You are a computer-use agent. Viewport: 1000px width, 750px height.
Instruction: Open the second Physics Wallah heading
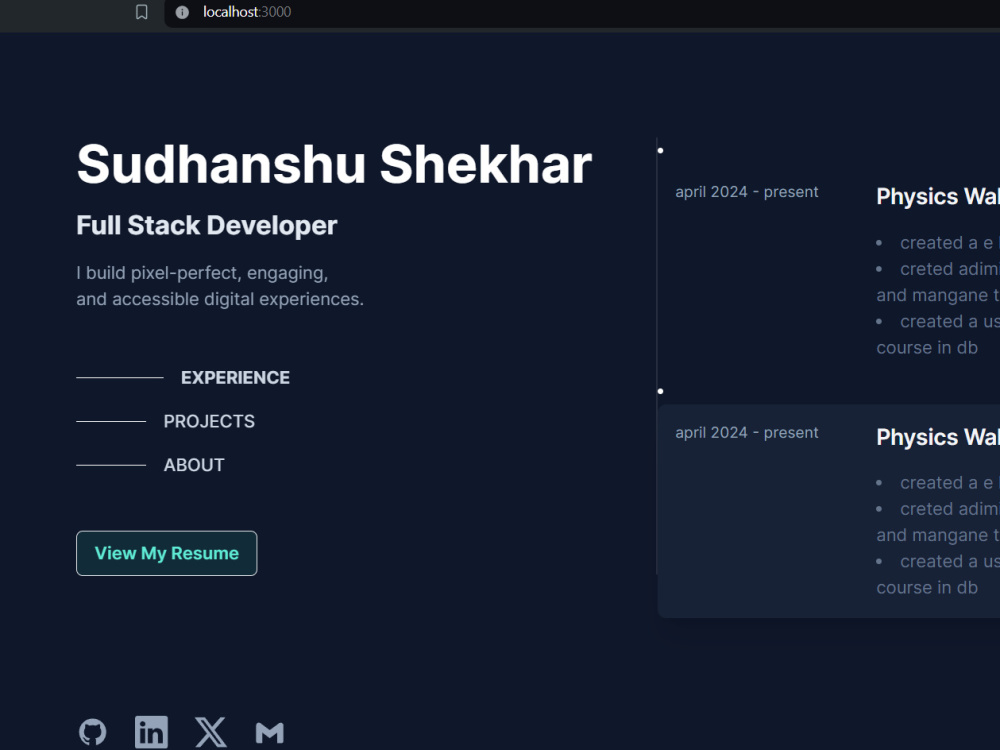tap(936, 437)
